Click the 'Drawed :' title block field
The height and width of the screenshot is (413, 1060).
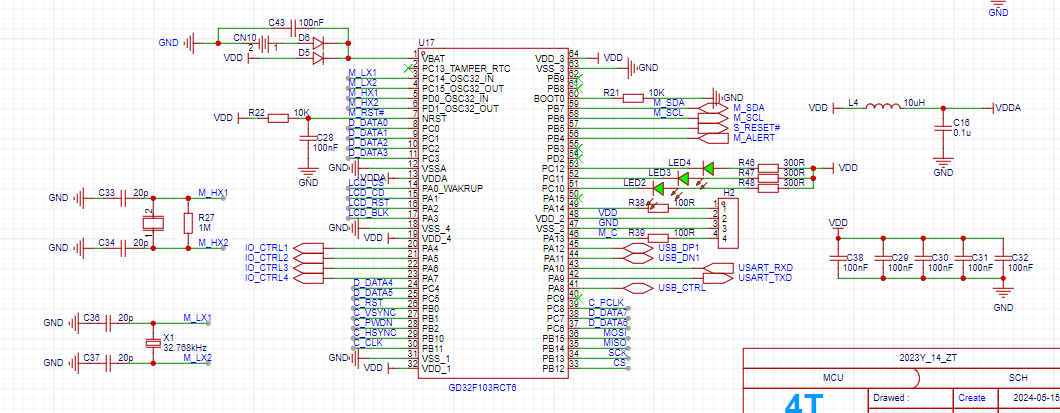(889, 397)
